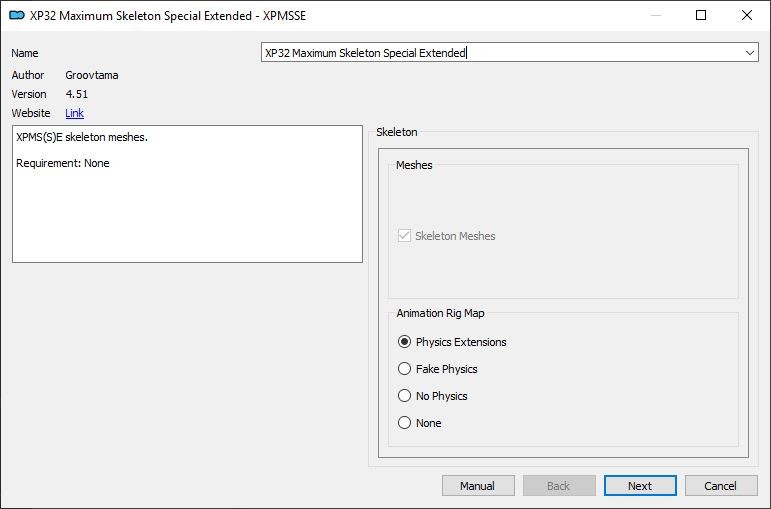Open the Website Link

tap(74, 113)
